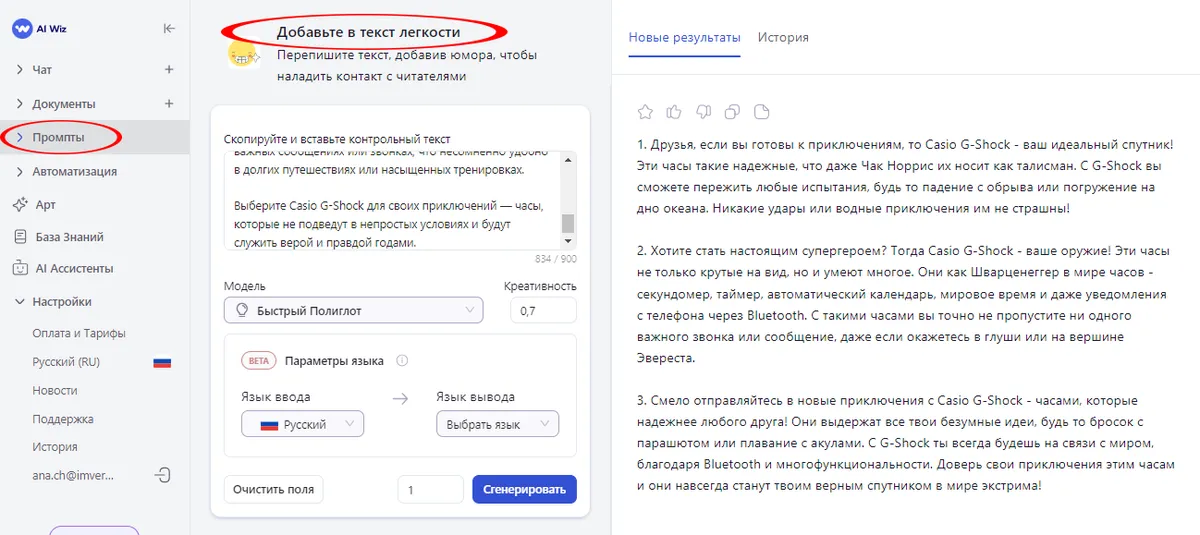The image size is (1200, 535).
Task: Open Оплата и Тарифы settings
Action: click(79, 333)
